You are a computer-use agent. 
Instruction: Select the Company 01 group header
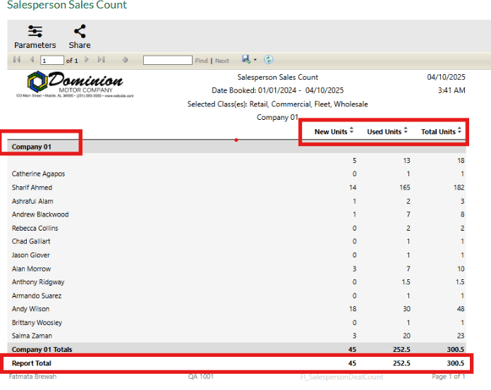tap(32, 147)
